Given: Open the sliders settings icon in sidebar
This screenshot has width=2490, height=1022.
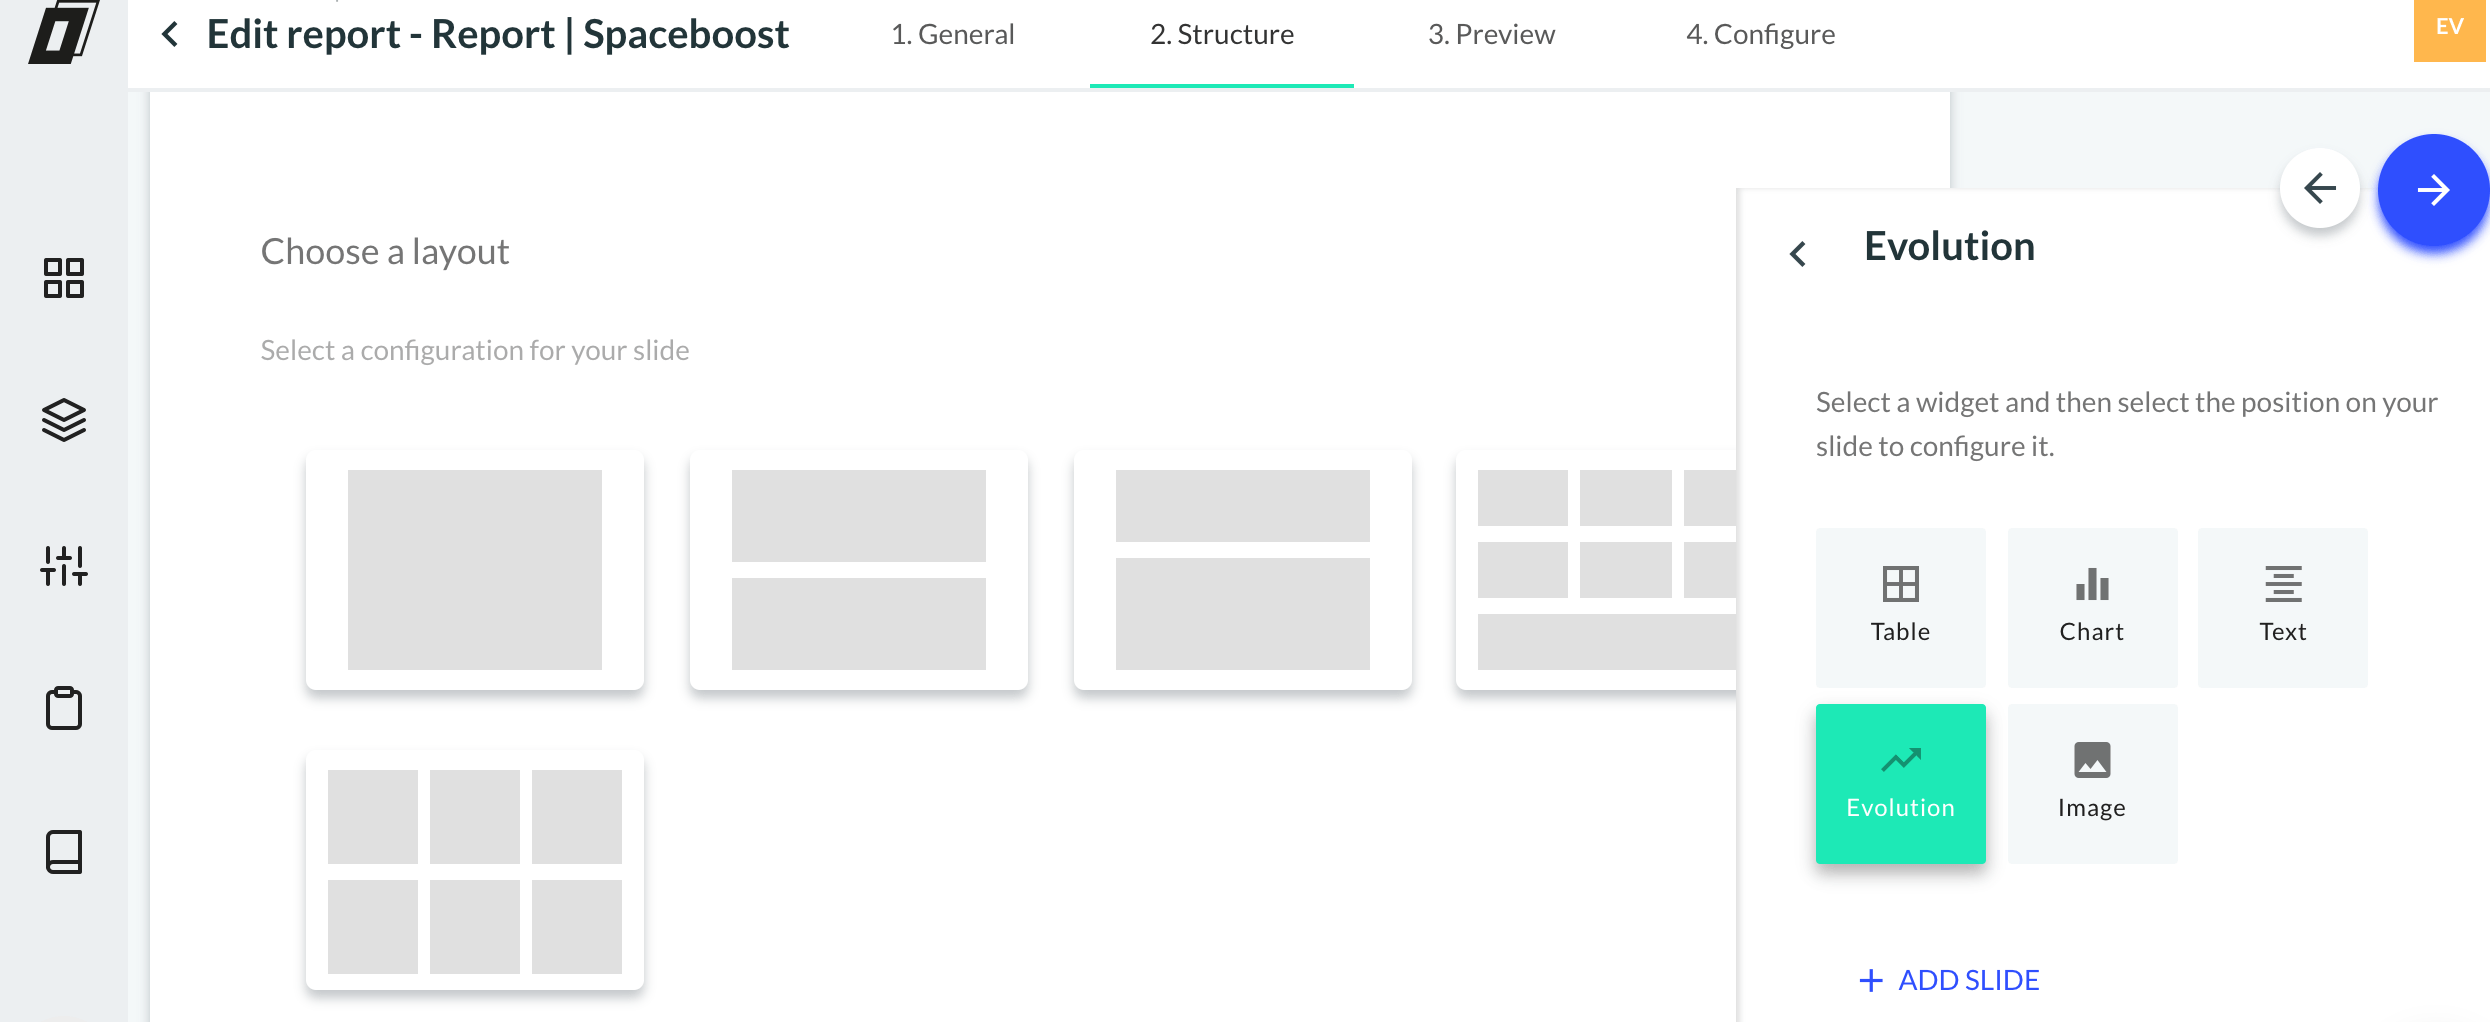Looking at the screenshot, I should 64,565.
